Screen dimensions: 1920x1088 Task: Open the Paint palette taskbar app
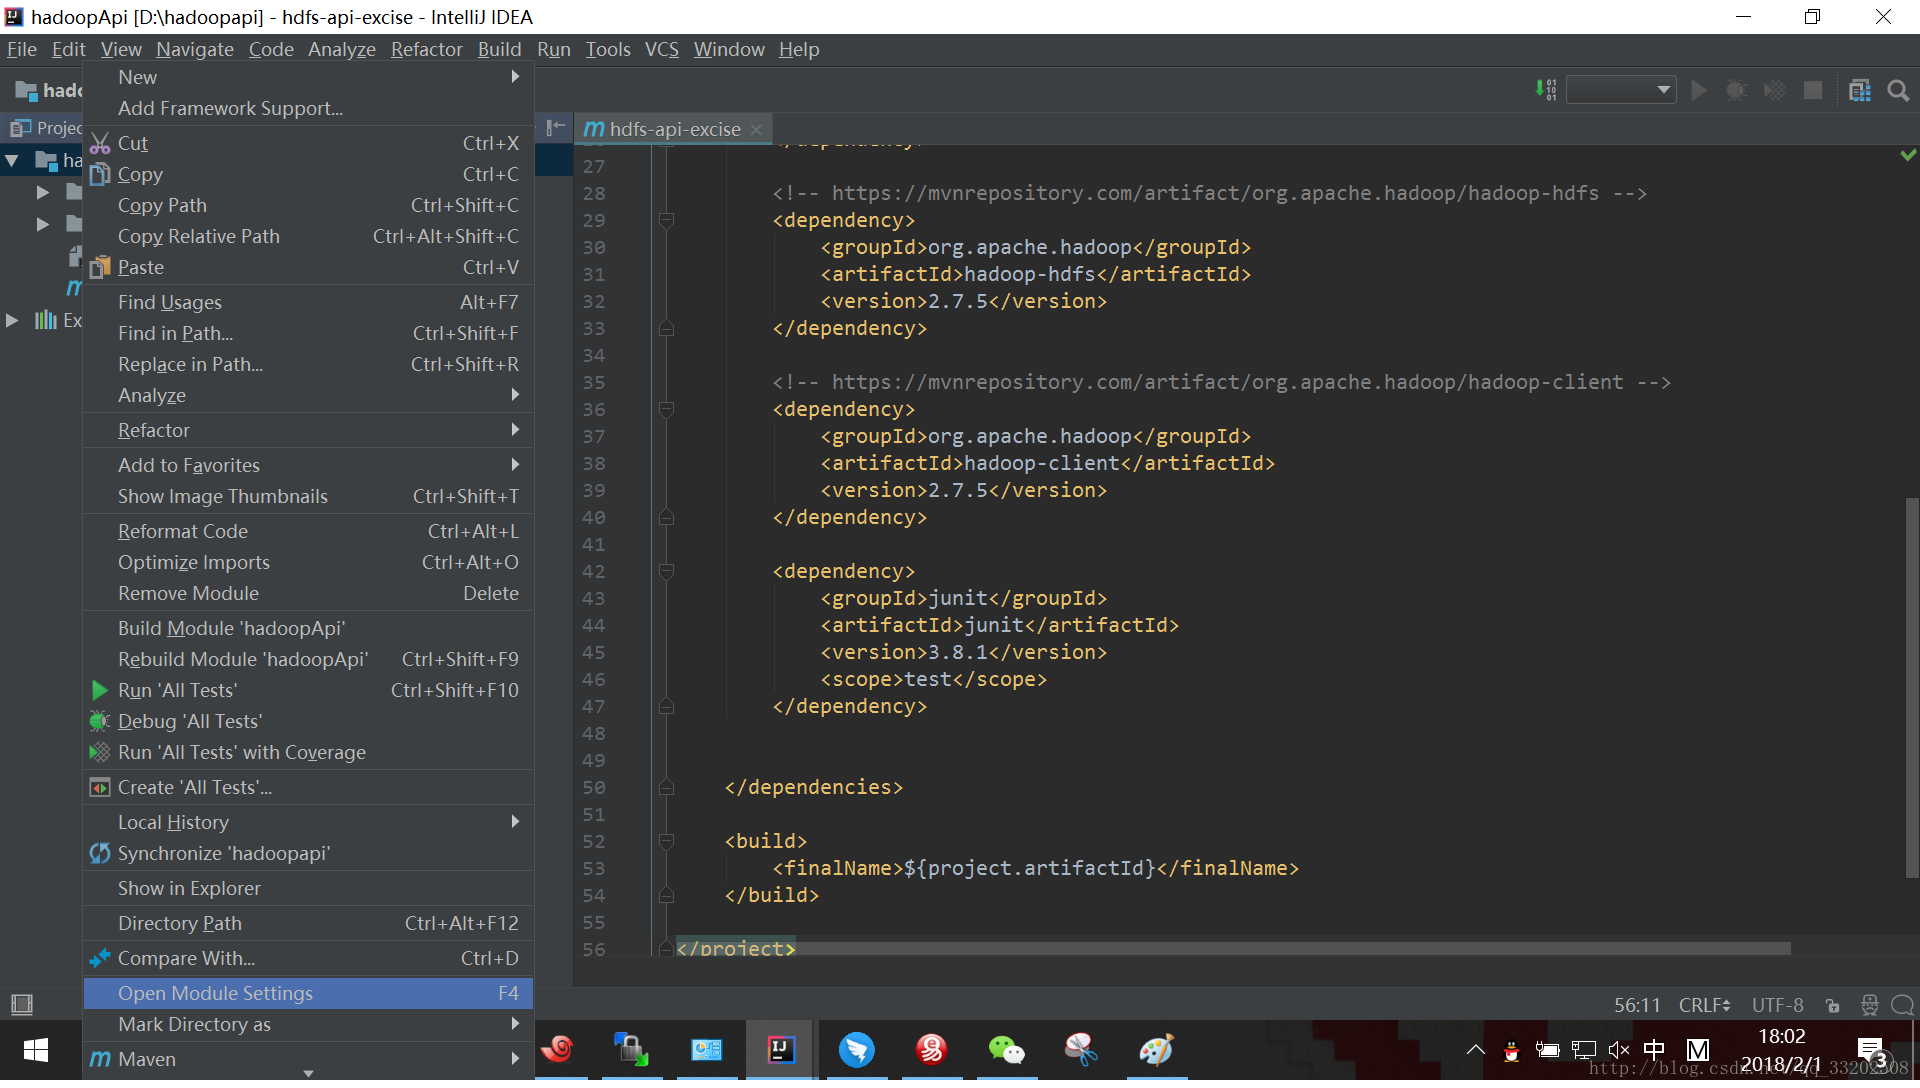click(x=1156, y=1050)
